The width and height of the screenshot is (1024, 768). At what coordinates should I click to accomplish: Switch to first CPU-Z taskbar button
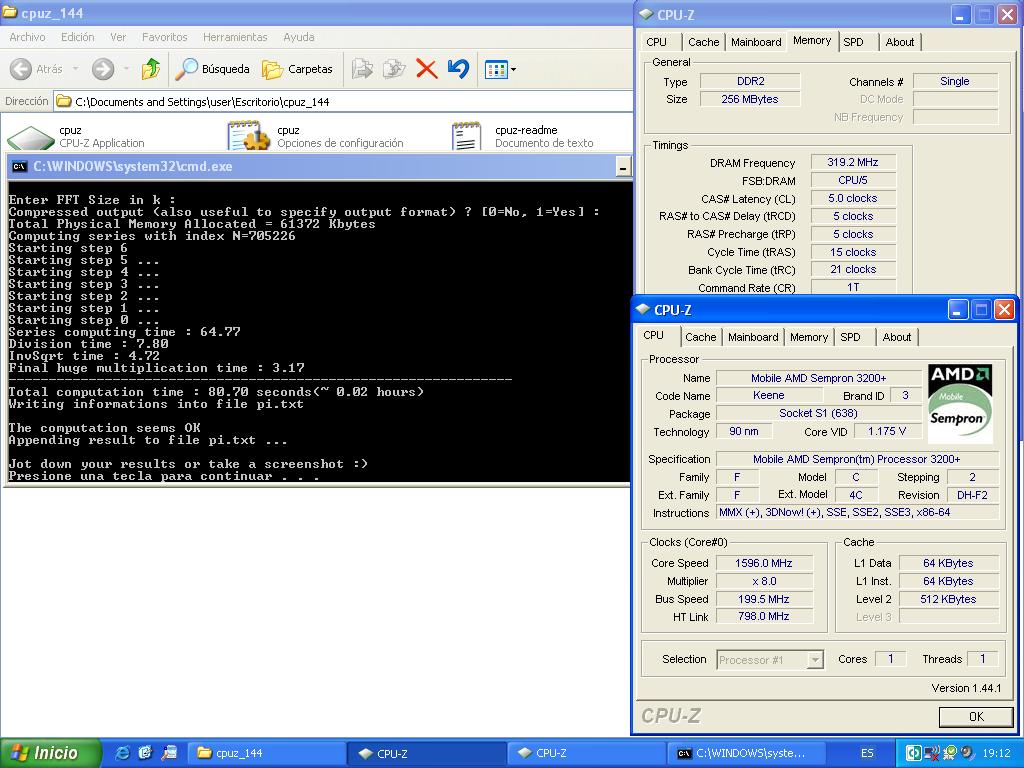tap(427, 753)
